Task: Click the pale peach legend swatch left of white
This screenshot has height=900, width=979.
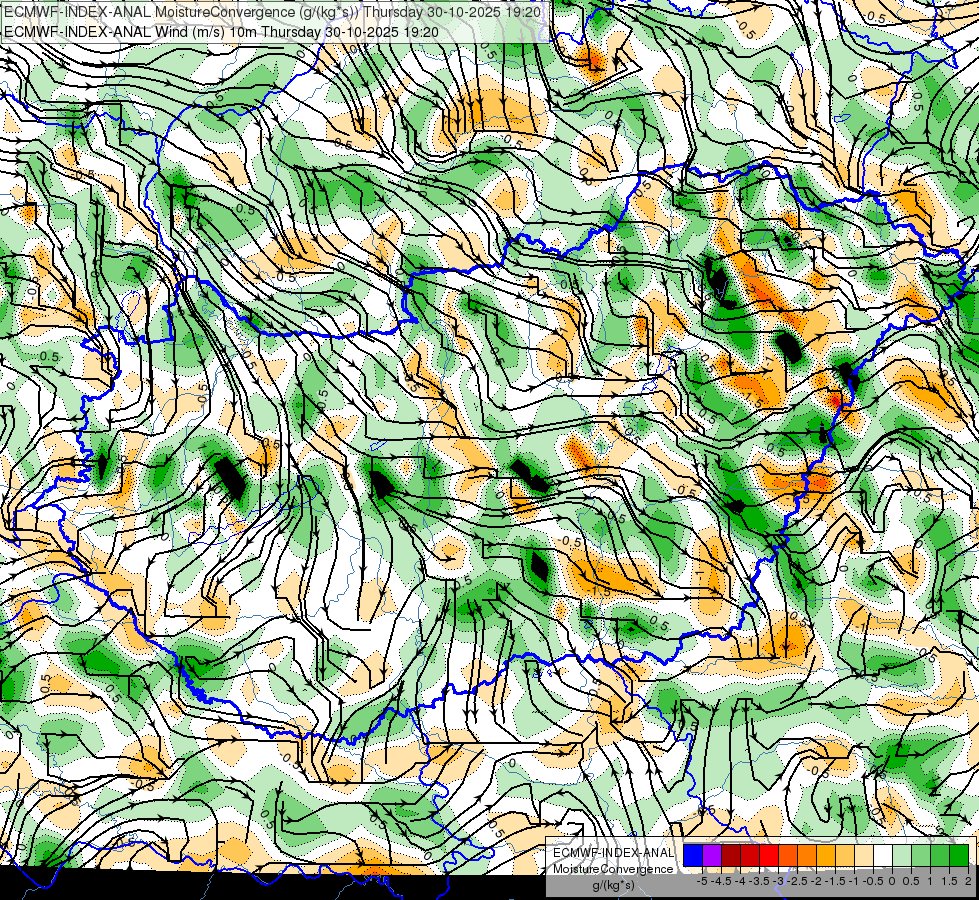Action: coord(864,855)
